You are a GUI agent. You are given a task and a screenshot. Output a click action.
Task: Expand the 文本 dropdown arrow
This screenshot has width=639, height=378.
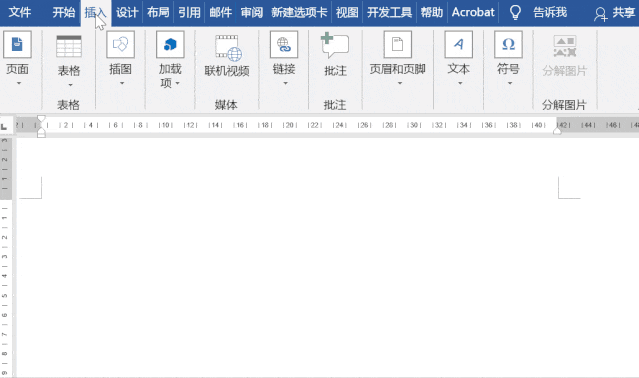click(460, 83)
